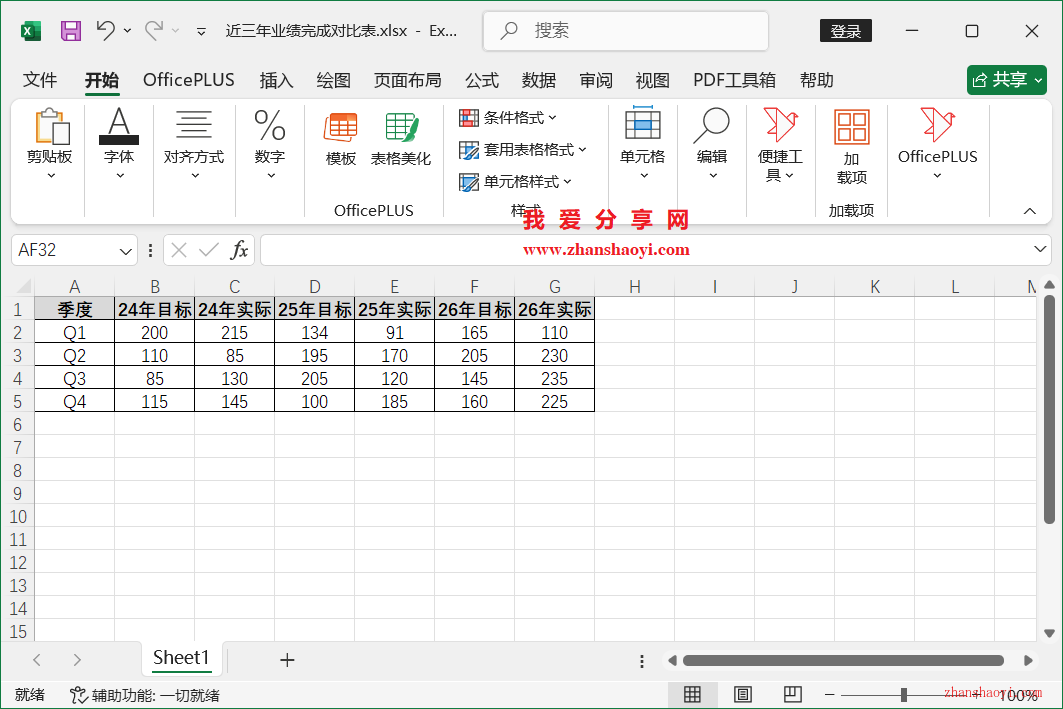Image resolution: width=1063 pixels, height=709 pixels.
Task: Open the 单元格 cells group
Action: [x=643, y=144]
